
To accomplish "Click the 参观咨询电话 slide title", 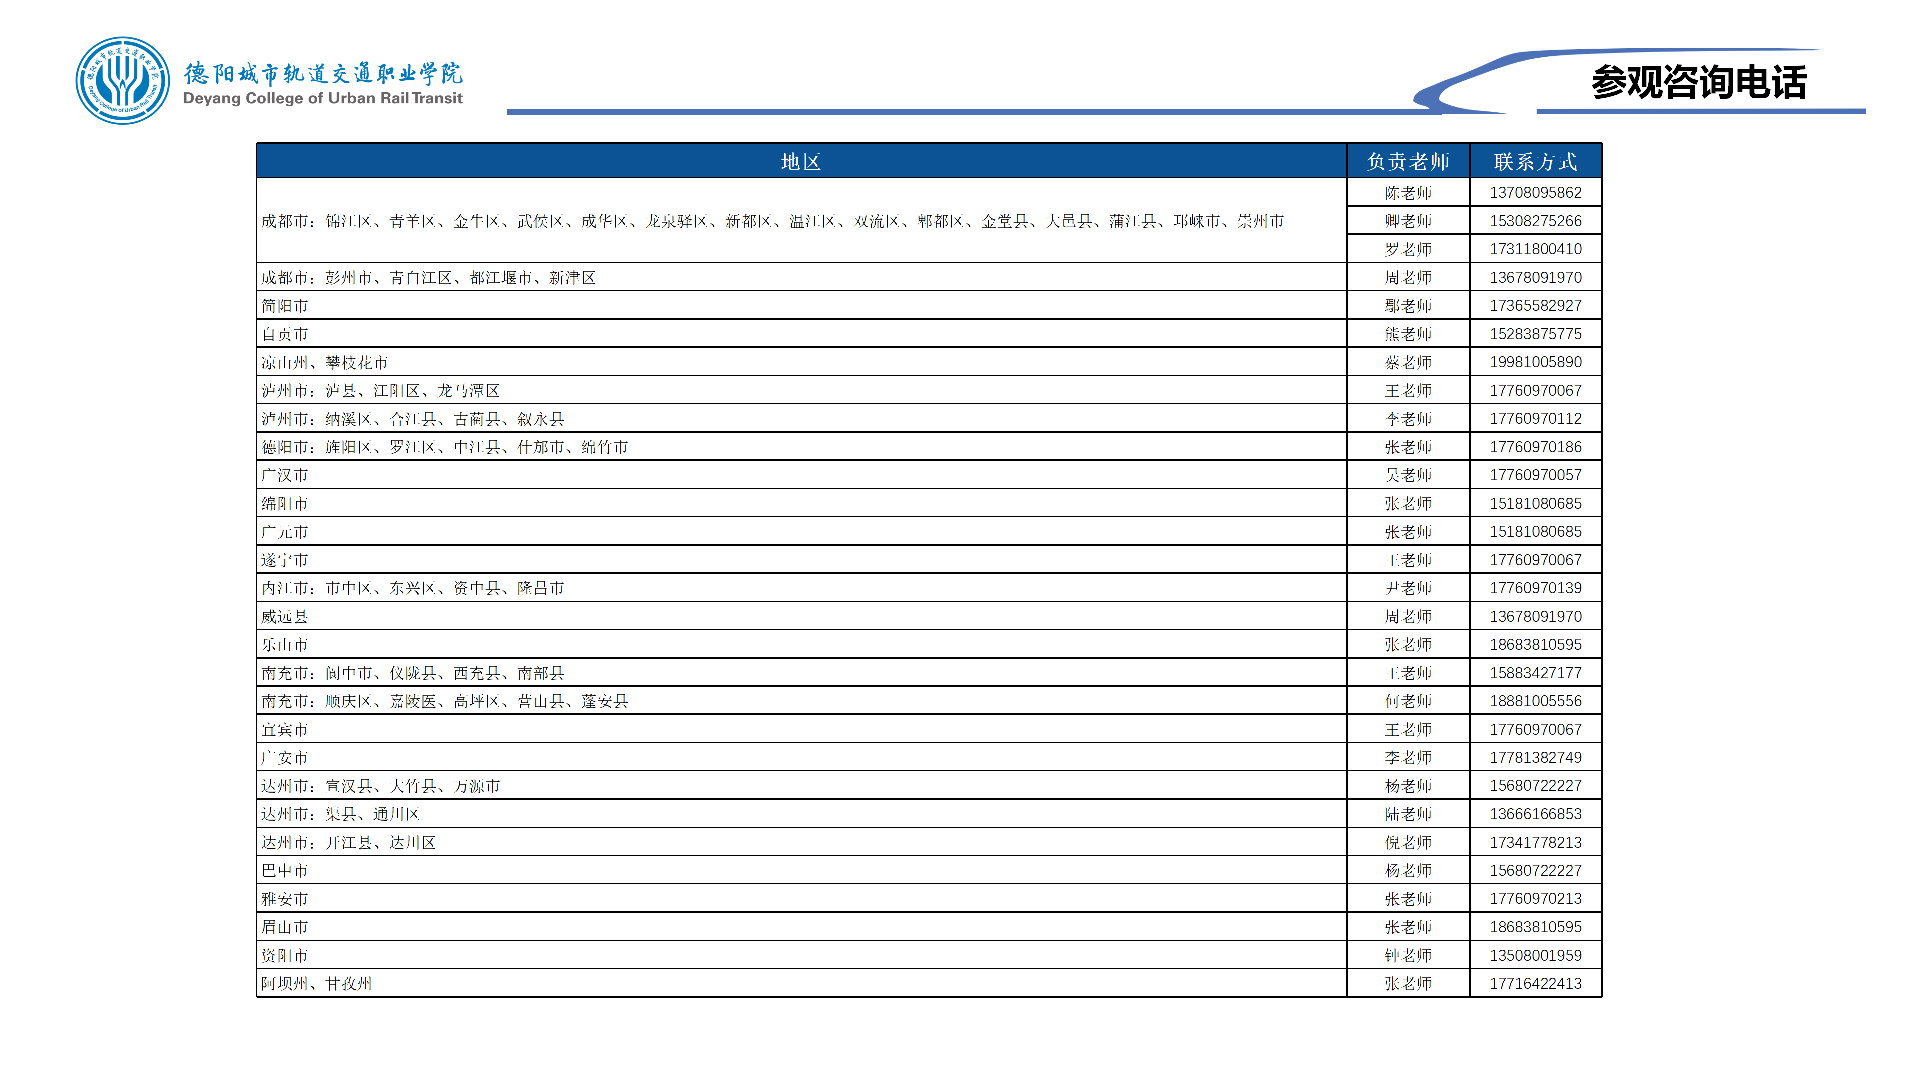I will [x=1698, y=82].
